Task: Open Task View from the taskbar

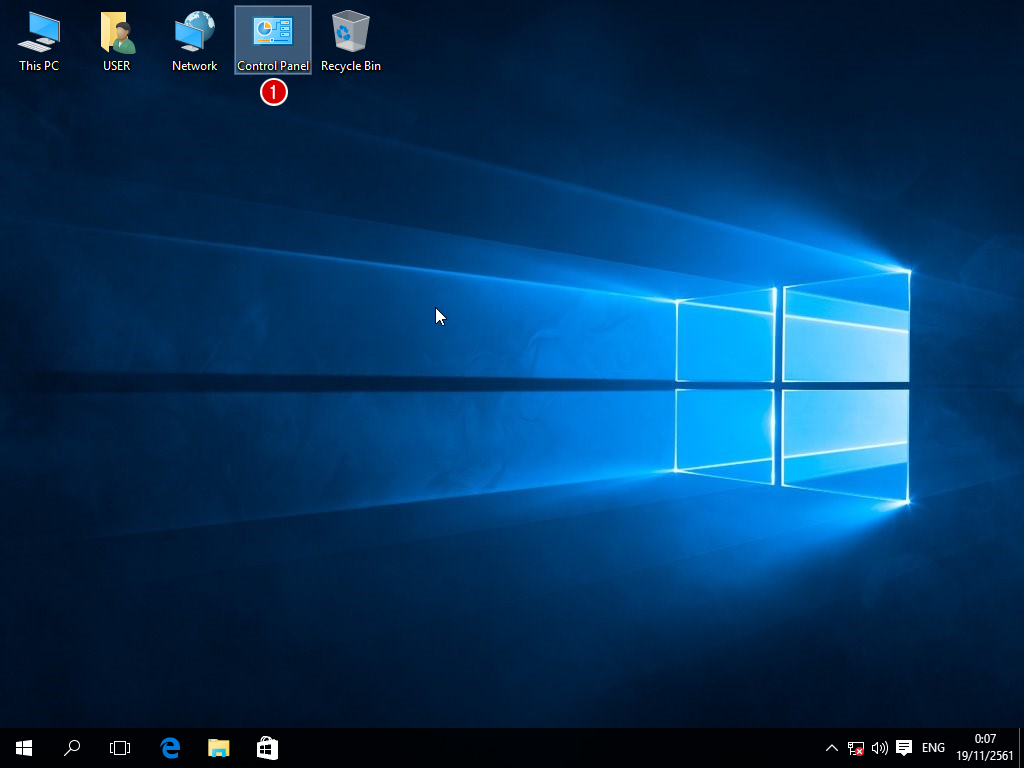Action: click(x=120, y=748)
